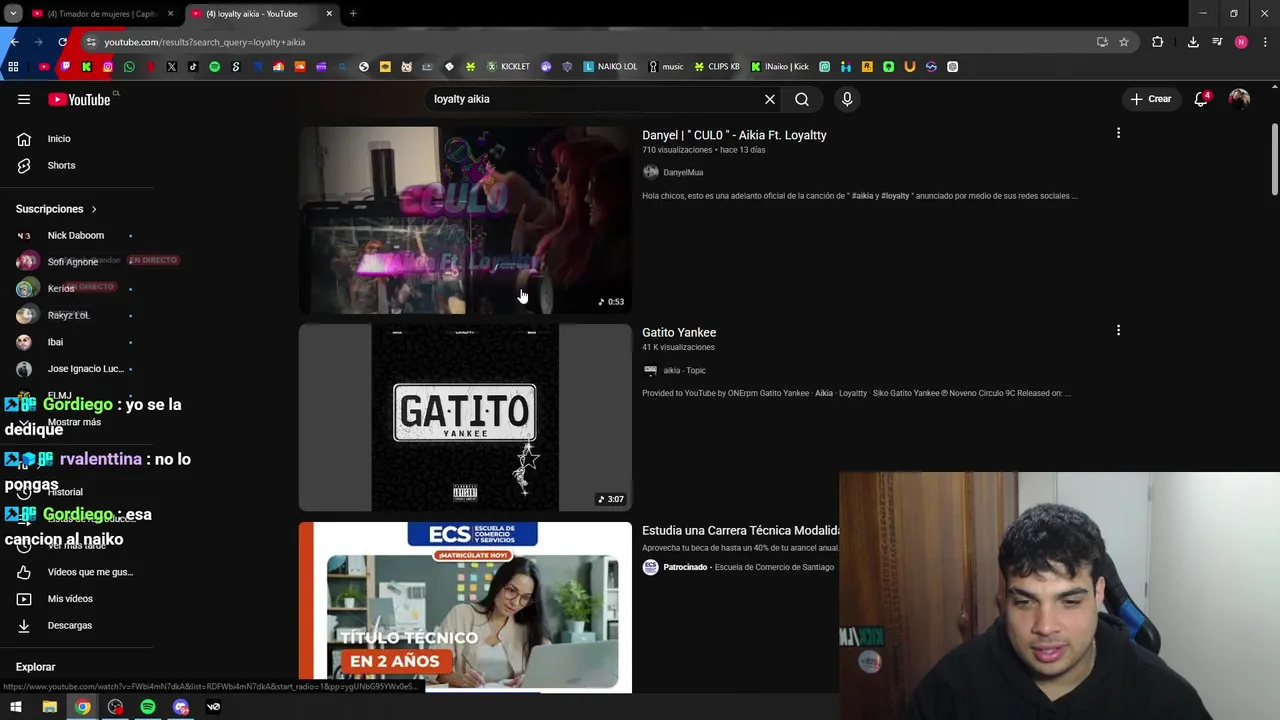Open the YouTube account avatar menu
Viewport: 1280px width, 720px height.
(1239, 99)
